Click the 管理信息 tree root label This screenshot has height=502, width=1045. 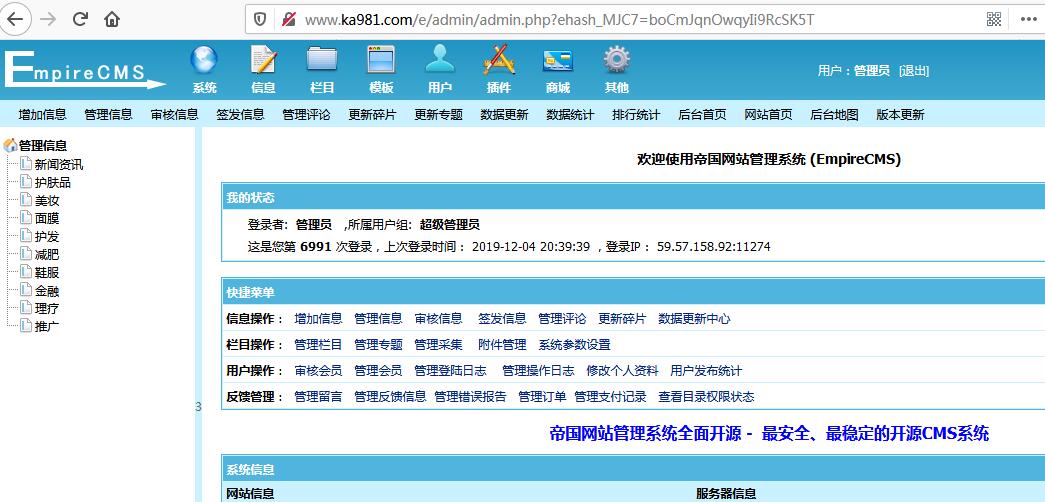point(43,146)
